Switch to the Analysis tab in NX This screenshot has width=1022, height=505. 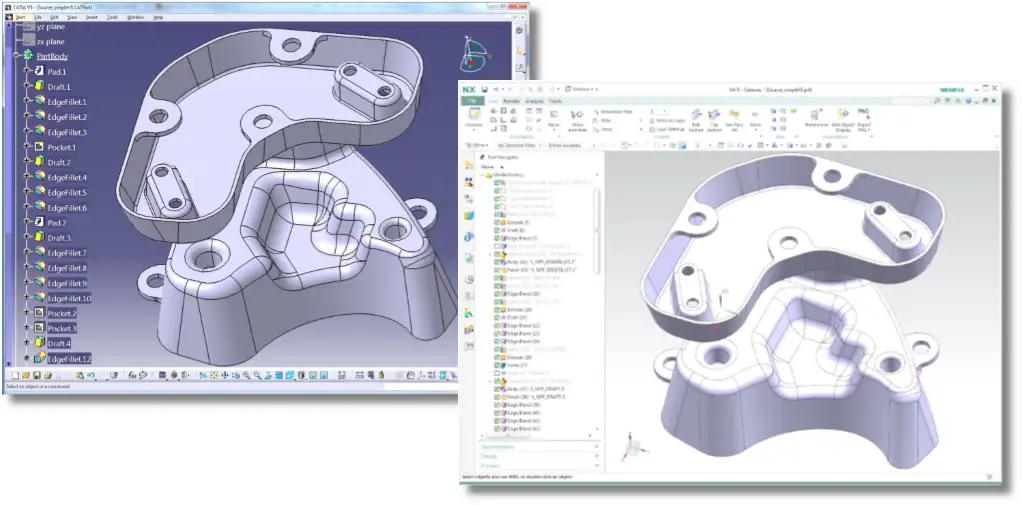(534, 102)
